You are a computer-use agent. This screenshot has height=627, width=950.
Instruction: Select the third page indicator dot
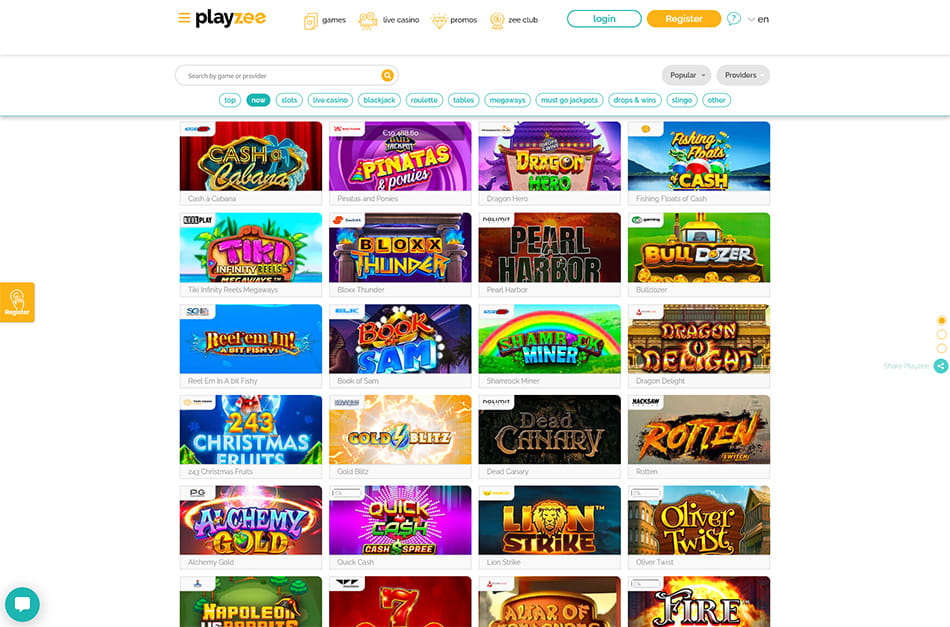click(941, 348)
